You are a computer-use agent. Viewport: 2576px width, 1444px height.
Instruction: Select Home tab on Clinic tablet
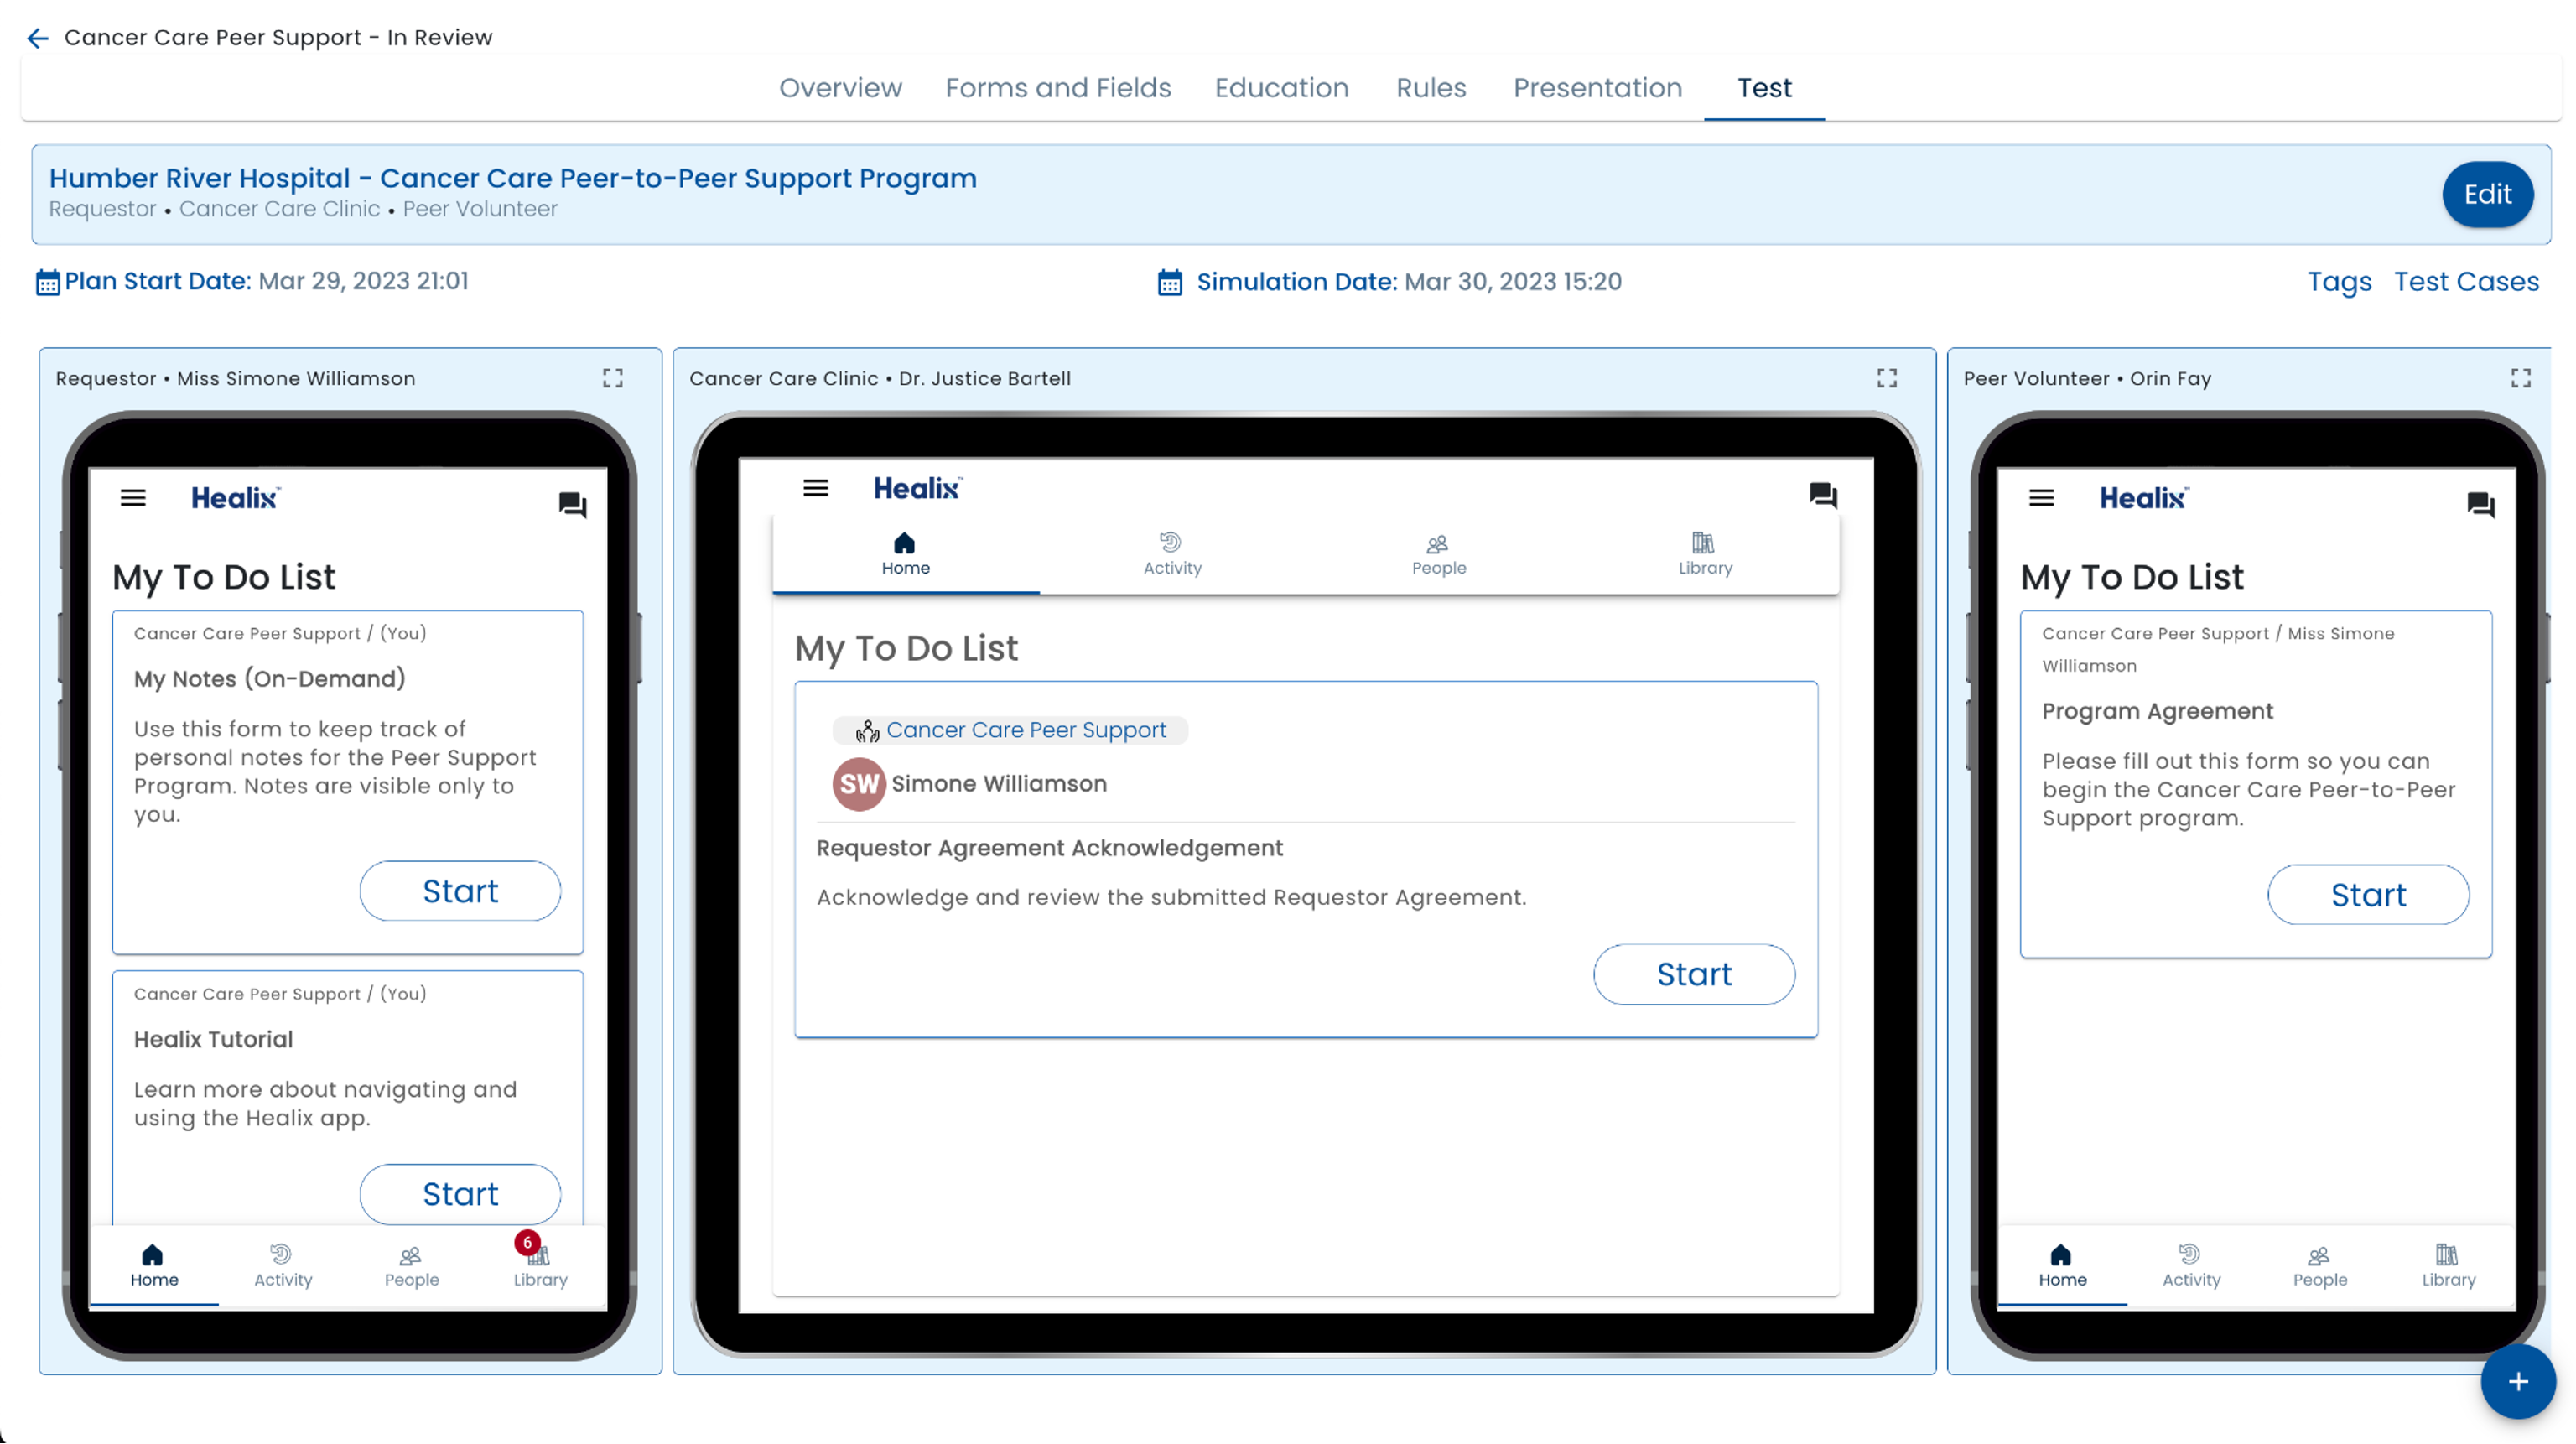pyautogui.click(x=905, y=555)
